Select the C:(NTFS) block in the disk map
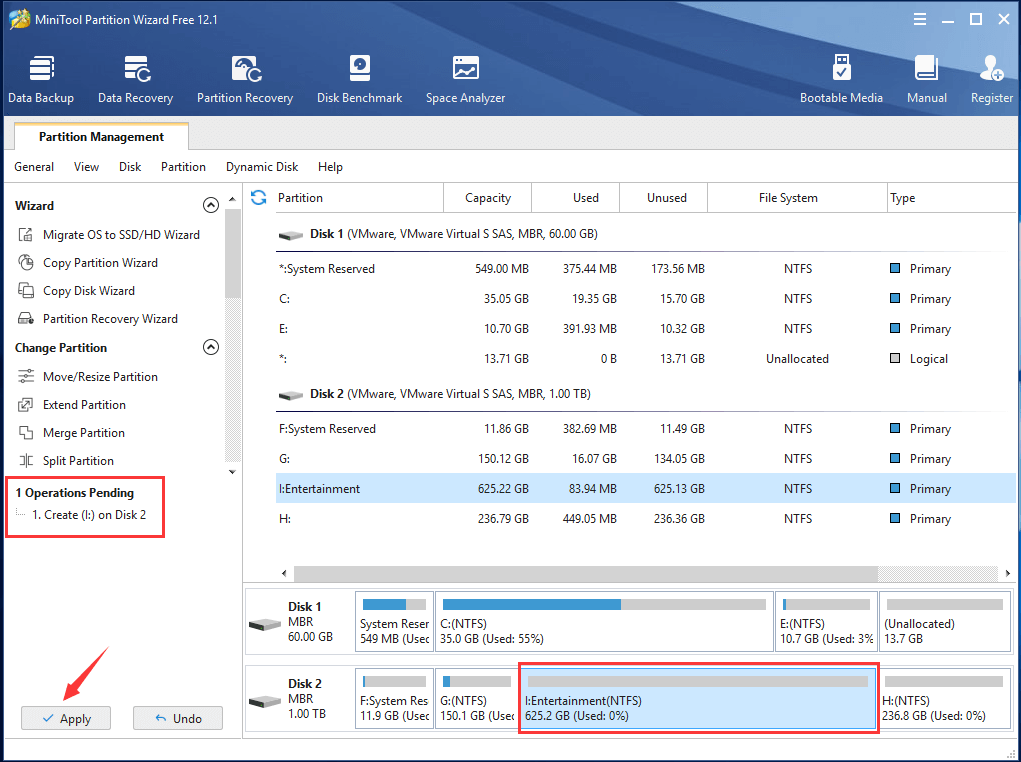This screenshot has height=762, width=1021. point(604,621)
